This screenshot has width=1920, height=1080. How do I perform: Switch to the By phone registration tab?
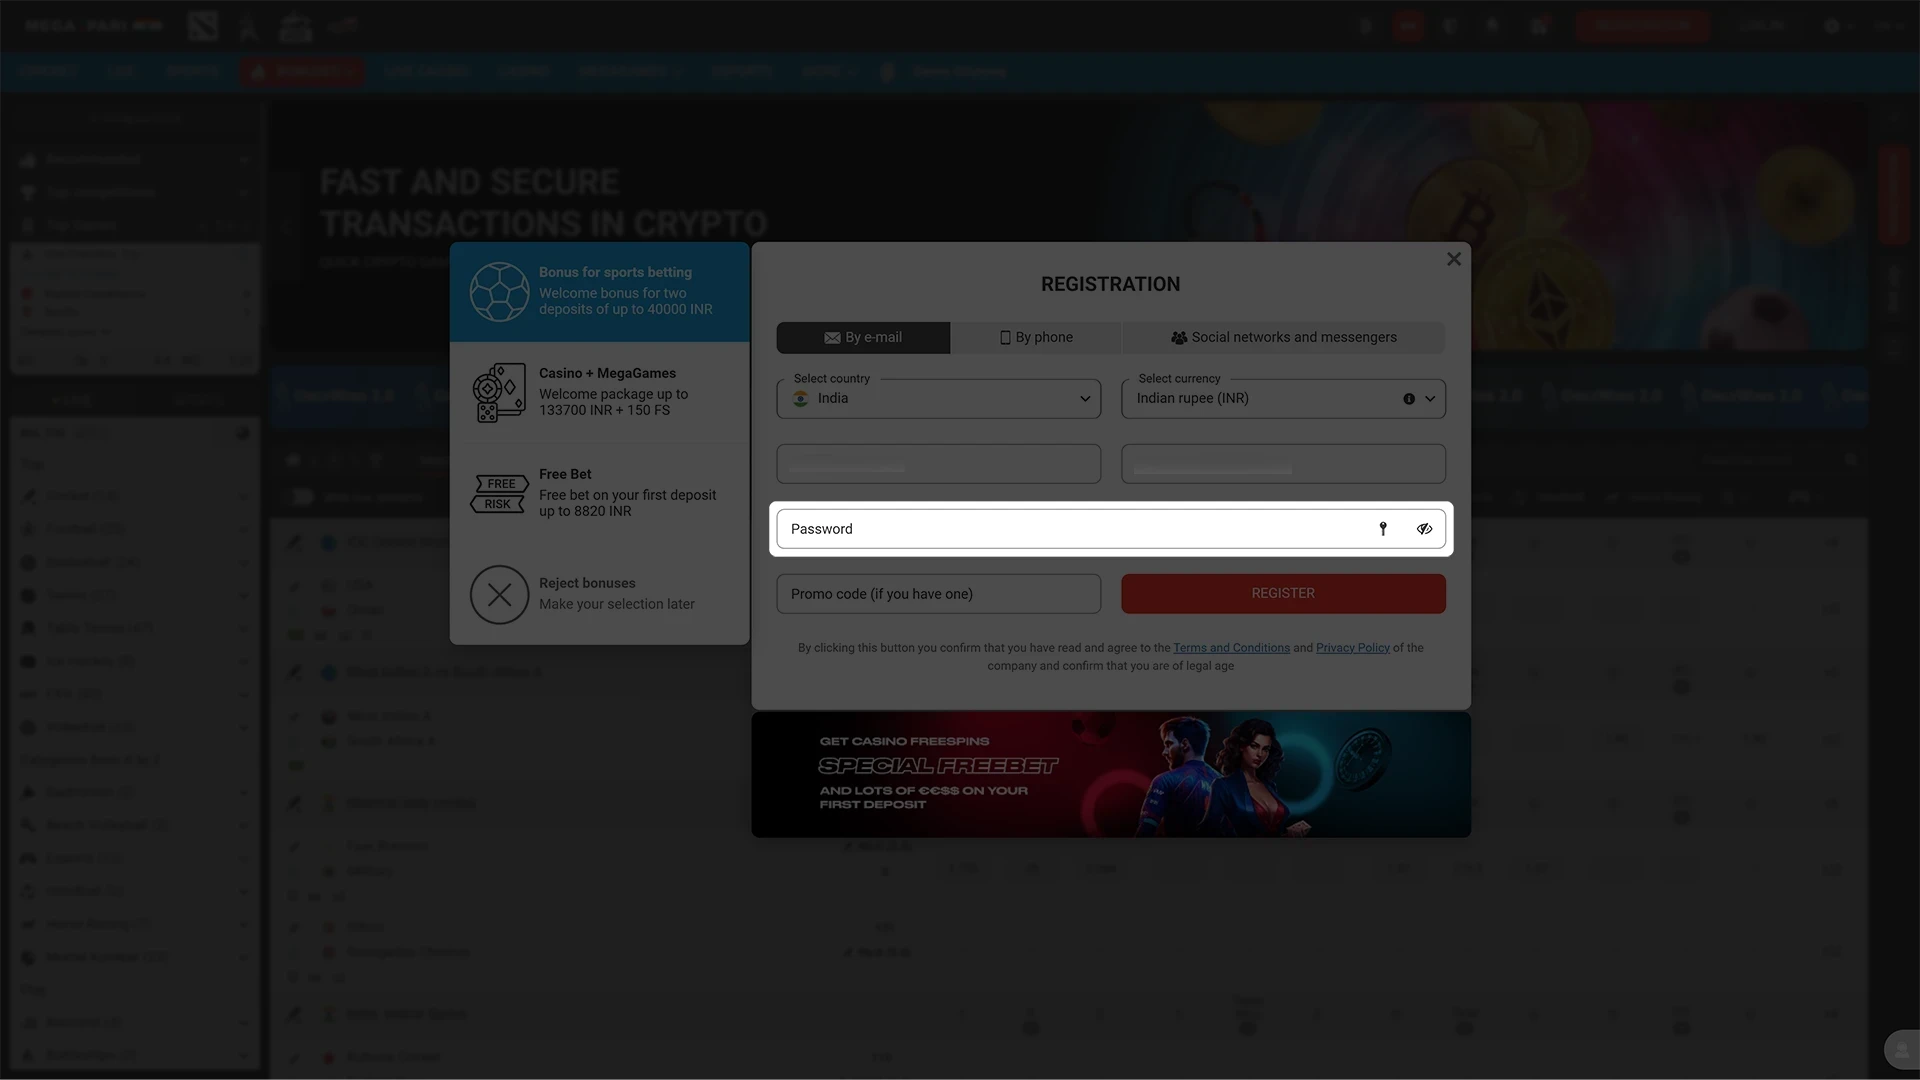(x=1036, y=337)
